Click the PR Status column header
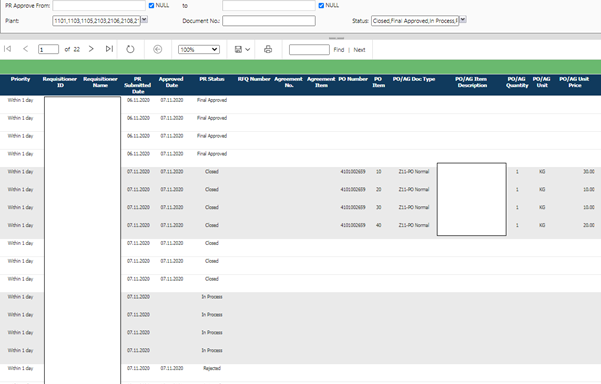The width and height of the screenshot is (601, 384). tap(212, 79)
